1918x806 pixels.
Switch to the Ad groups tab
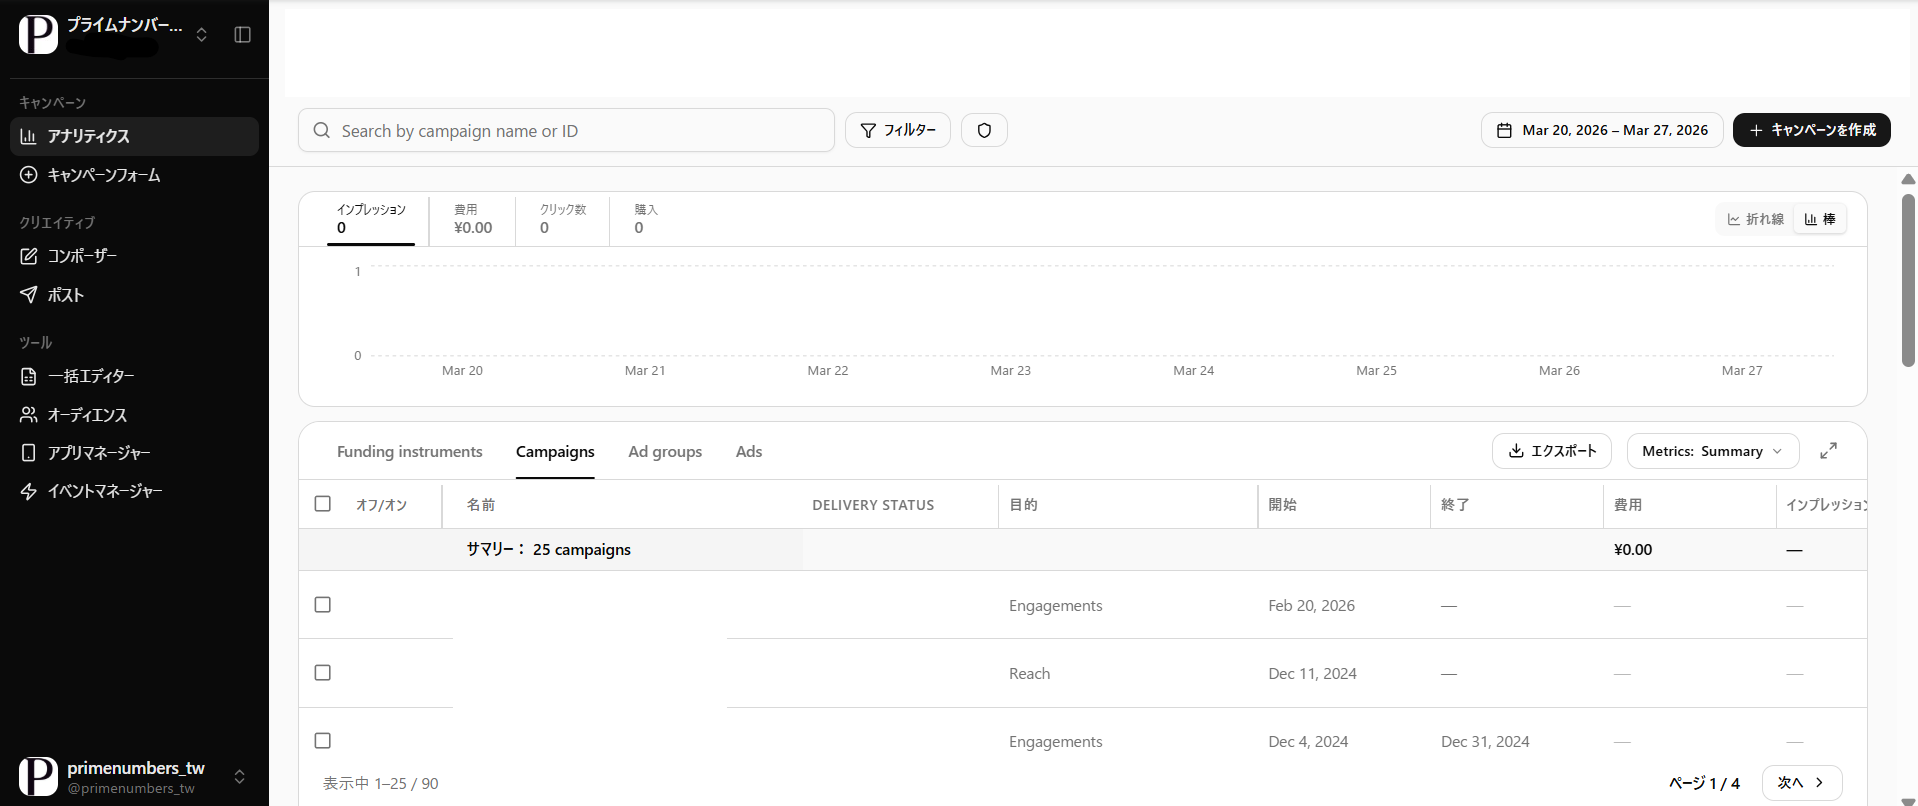pyautogui.click(x=665, y=452)
